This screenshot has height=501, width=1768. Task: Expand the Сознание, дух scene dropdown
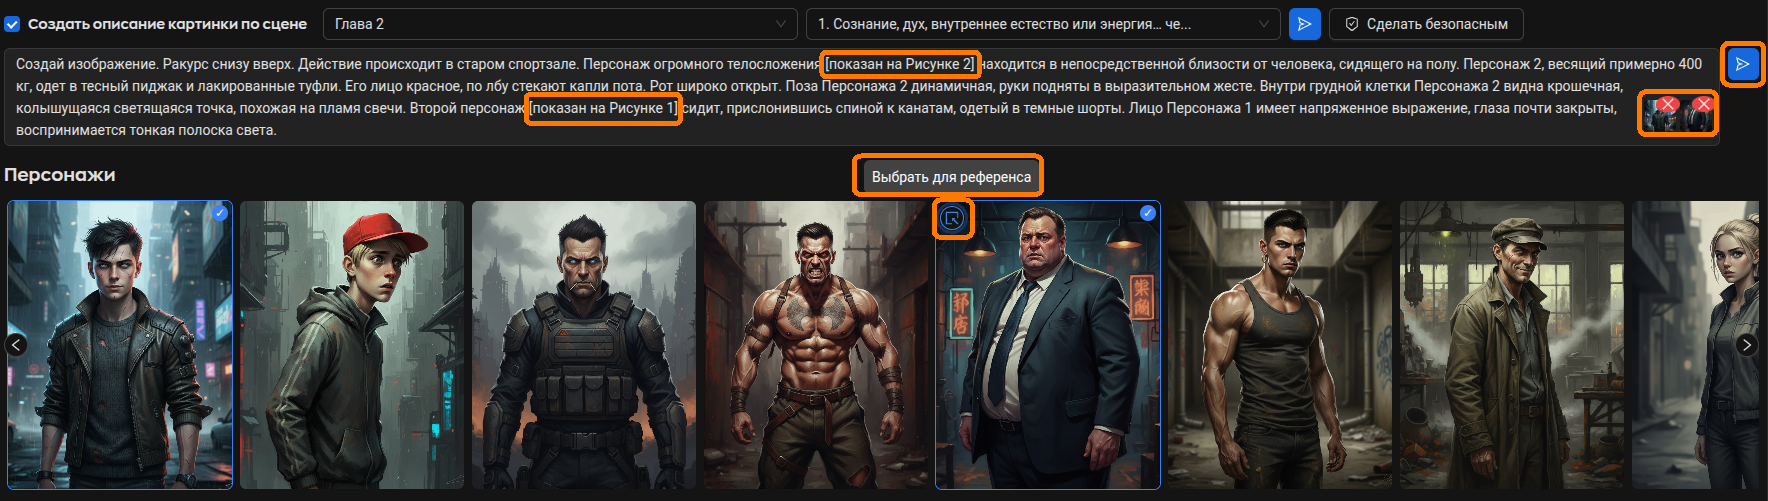coord(1043,24)
